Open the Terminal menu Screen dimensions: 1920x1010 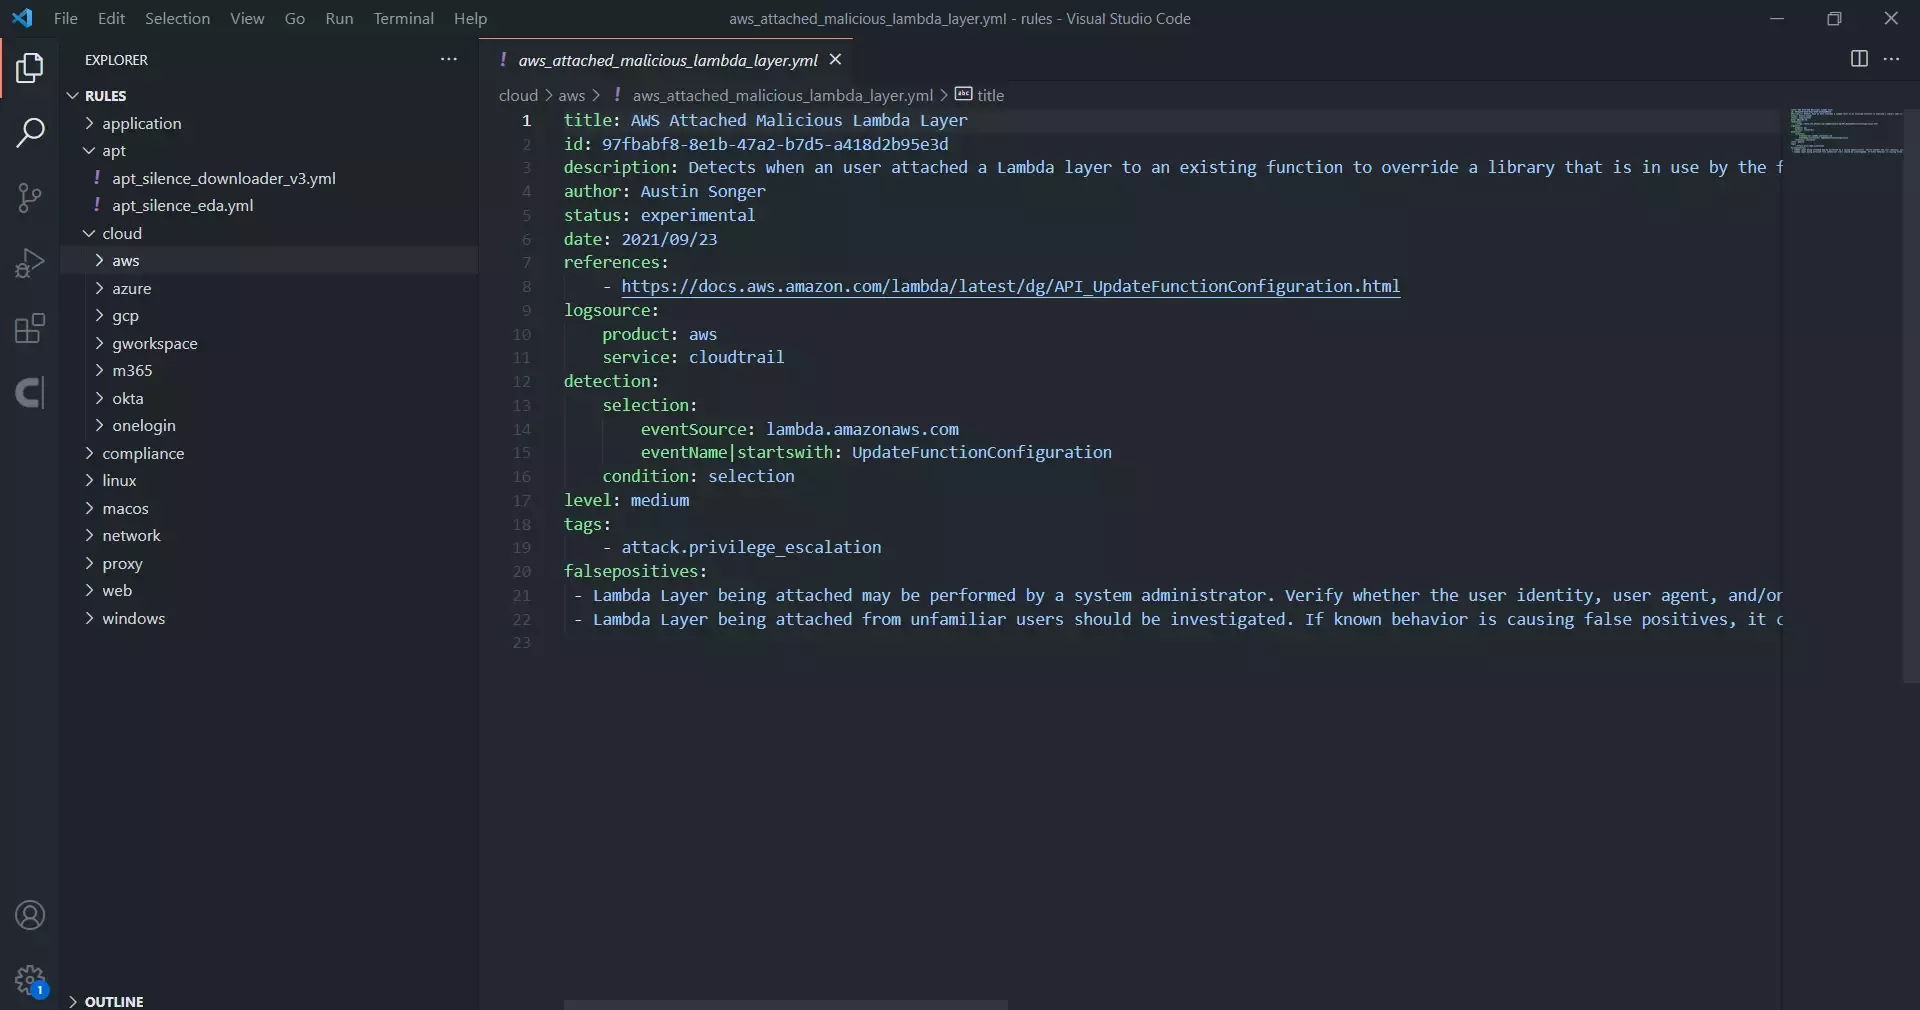(403, 18)
